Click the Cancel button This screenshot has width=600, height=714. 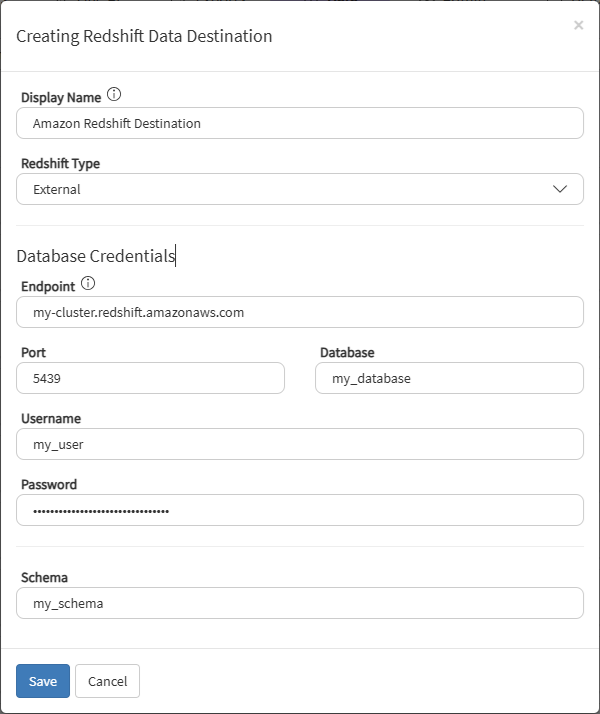tap(107, 681)
